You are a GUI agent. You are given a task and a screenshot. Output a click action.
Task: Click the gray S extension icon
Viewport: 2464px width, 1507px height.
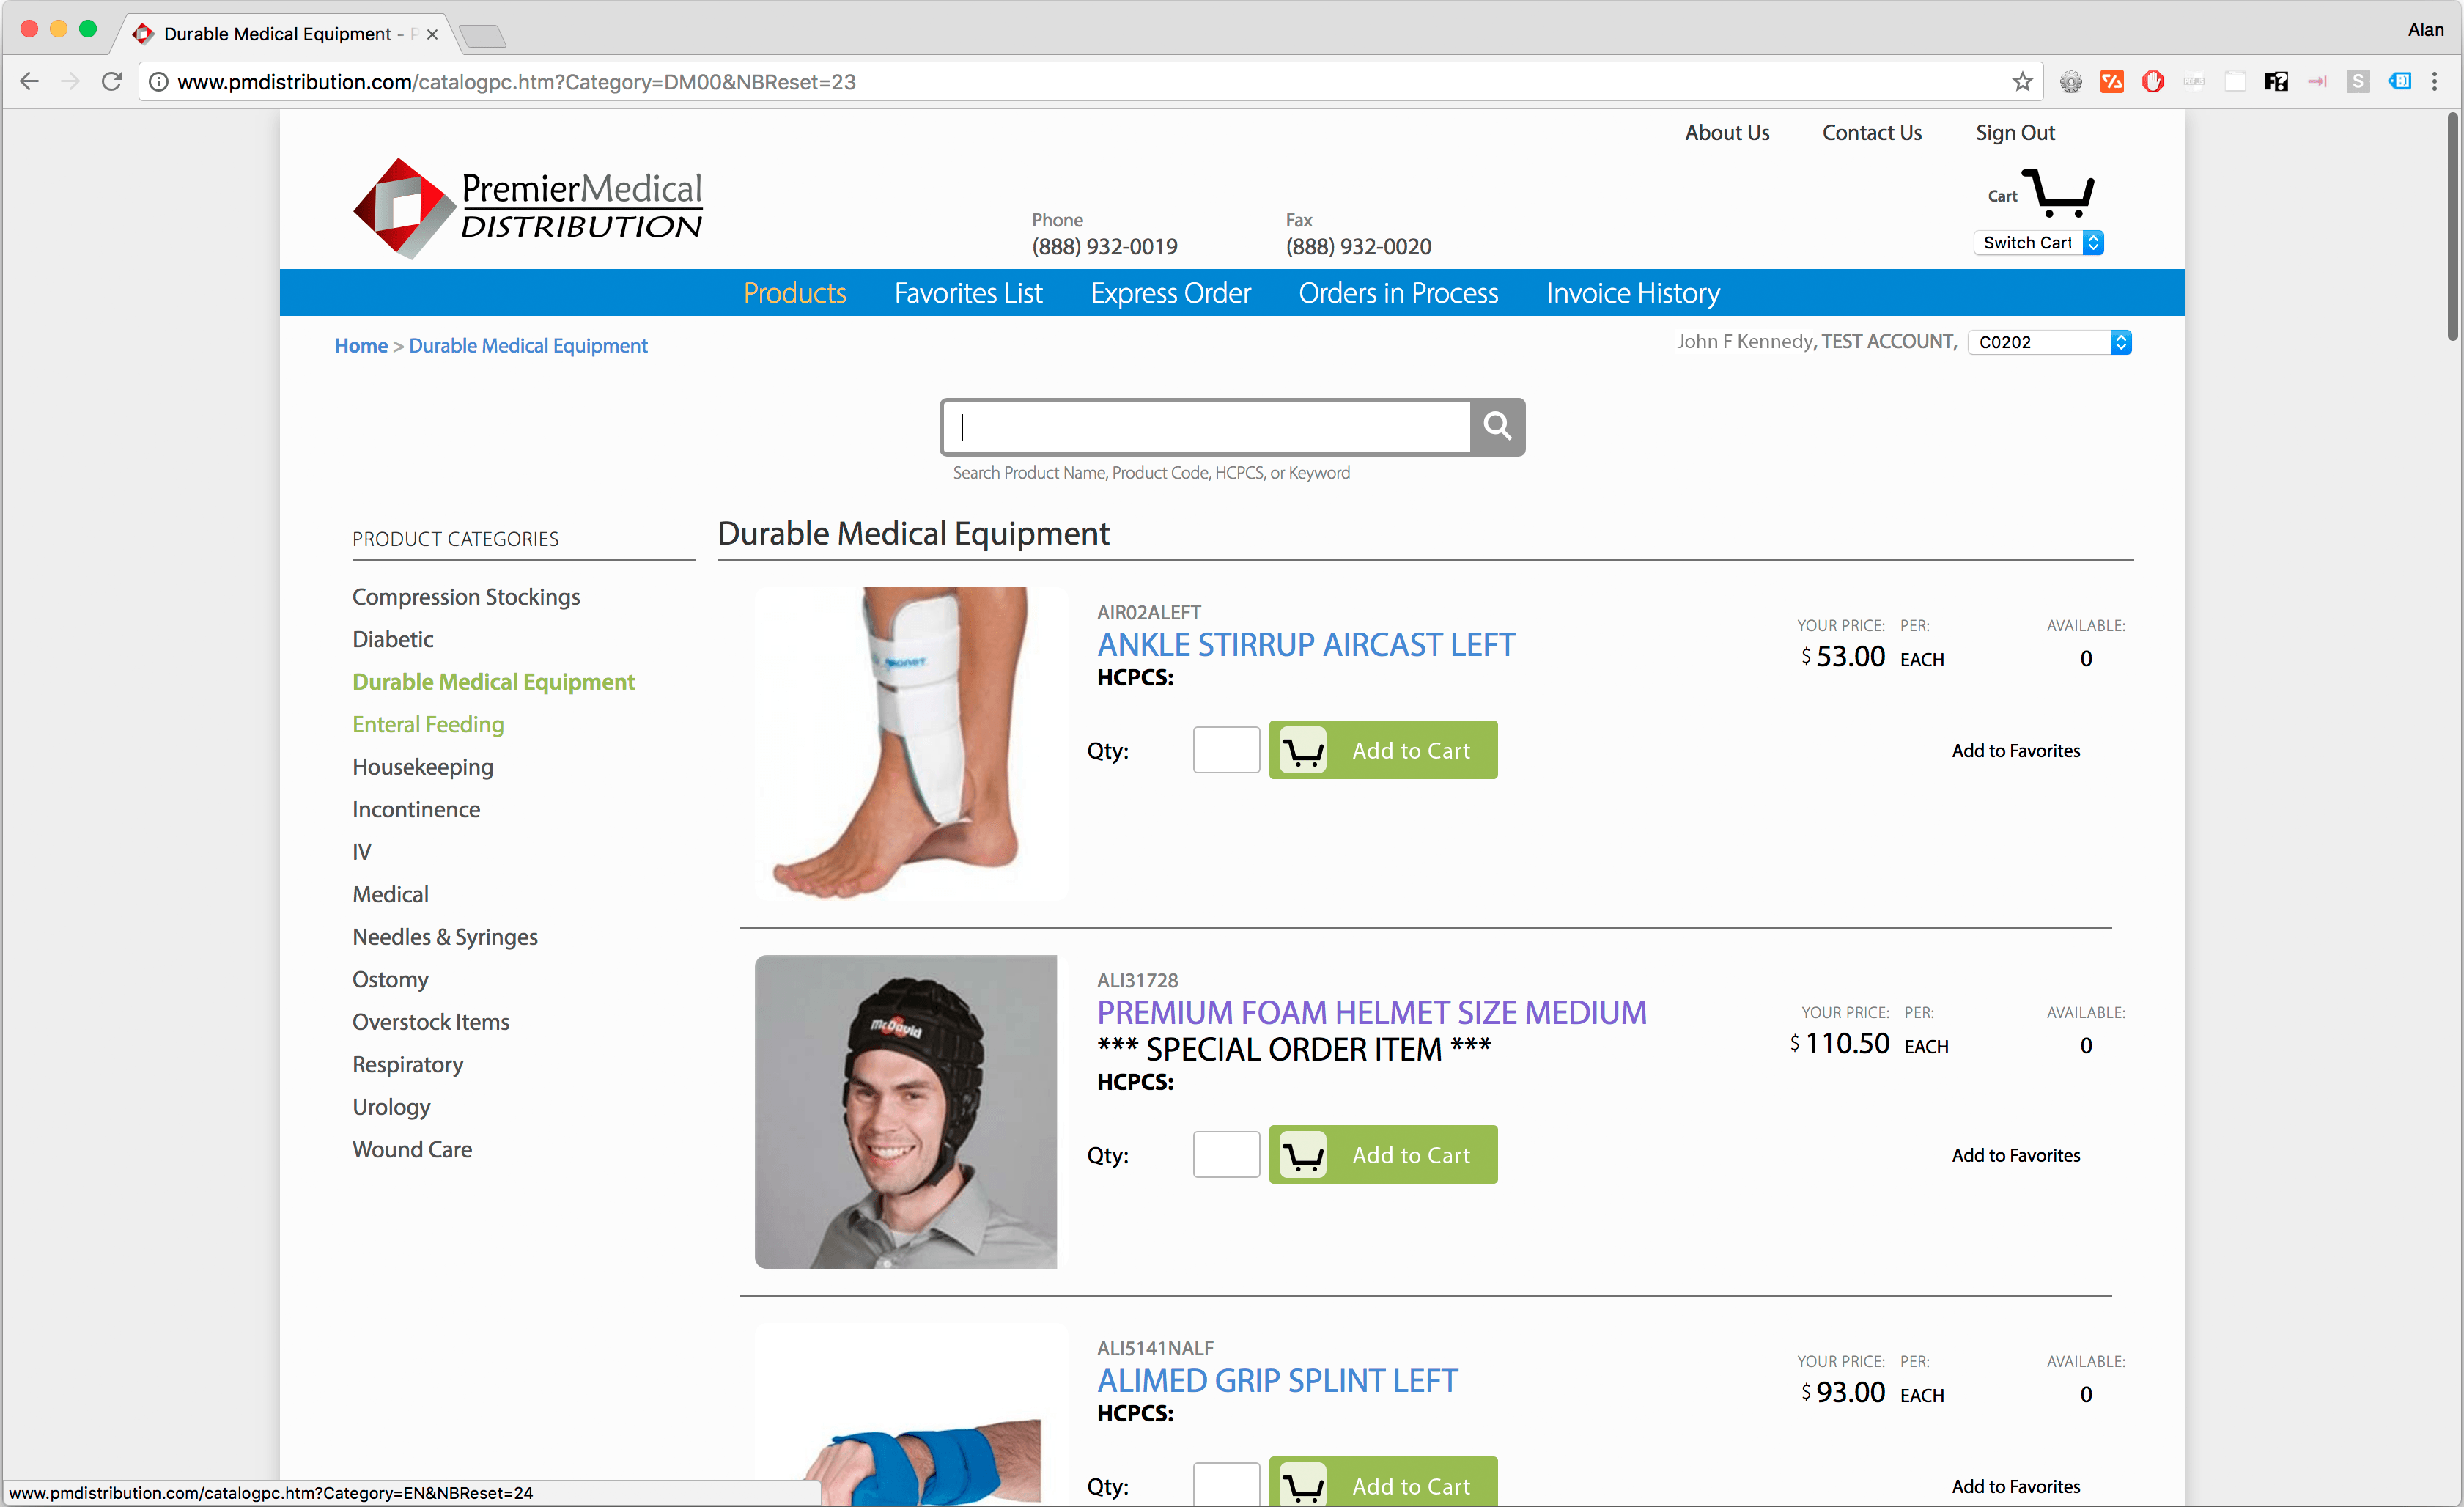click(x=2358, y=82)
